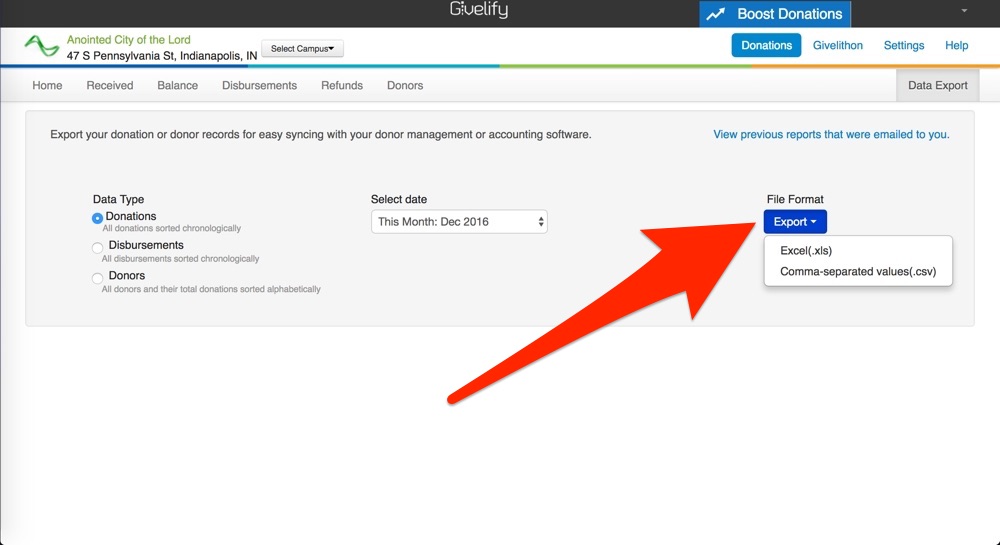This screenshot has width=1000, height=545.
Task: Open the Help link
Action: pos(957,45)
